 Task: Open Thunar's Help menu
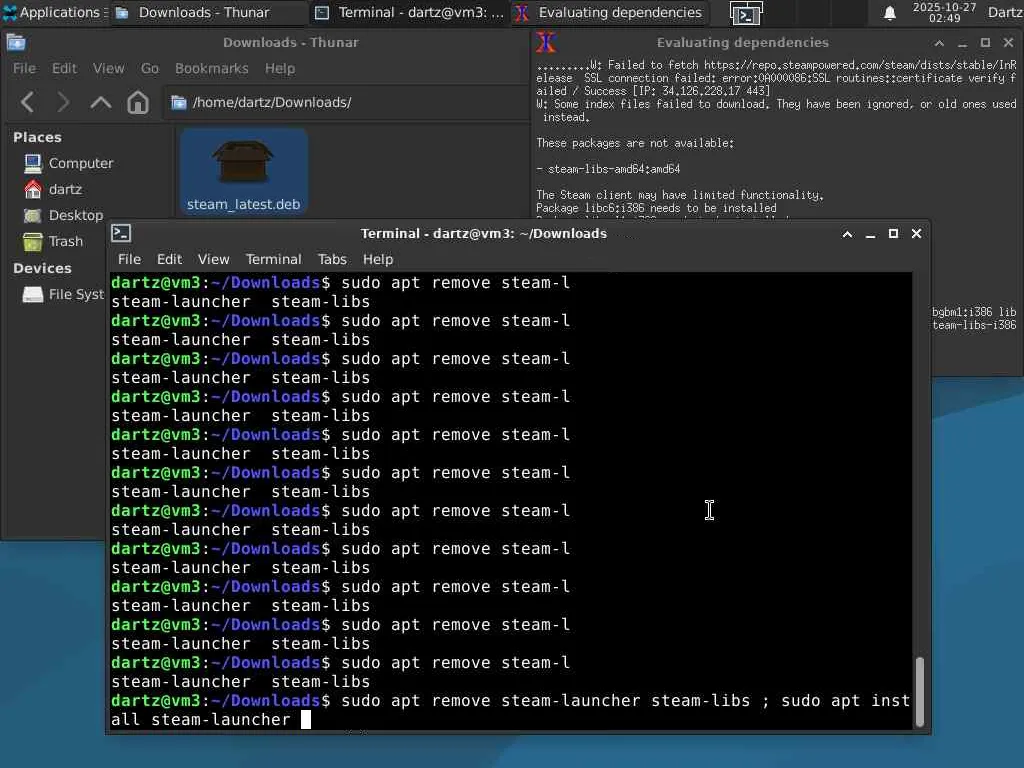tap(280, 69)
